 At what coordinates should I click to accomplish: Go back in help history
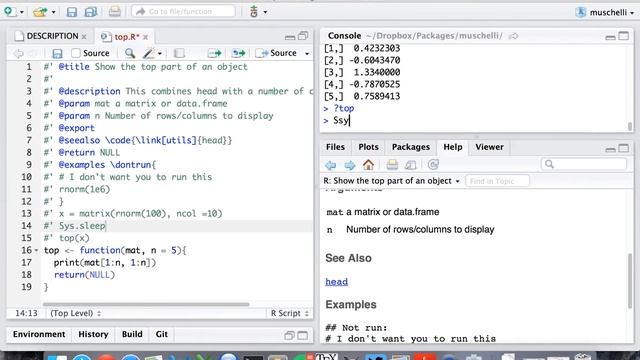point(331,165)
